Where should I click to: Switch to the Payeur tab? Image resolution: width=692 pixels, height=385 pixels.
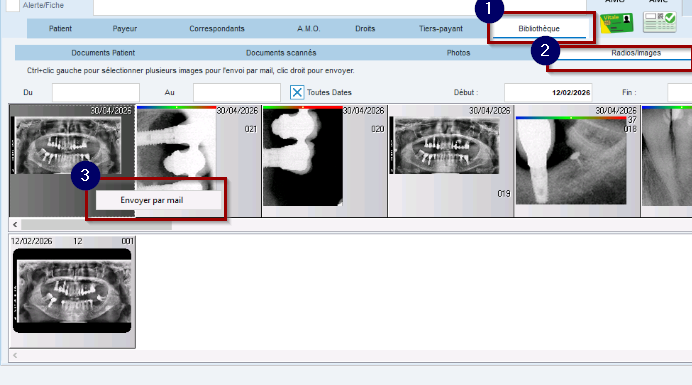[x=124, y=29]
